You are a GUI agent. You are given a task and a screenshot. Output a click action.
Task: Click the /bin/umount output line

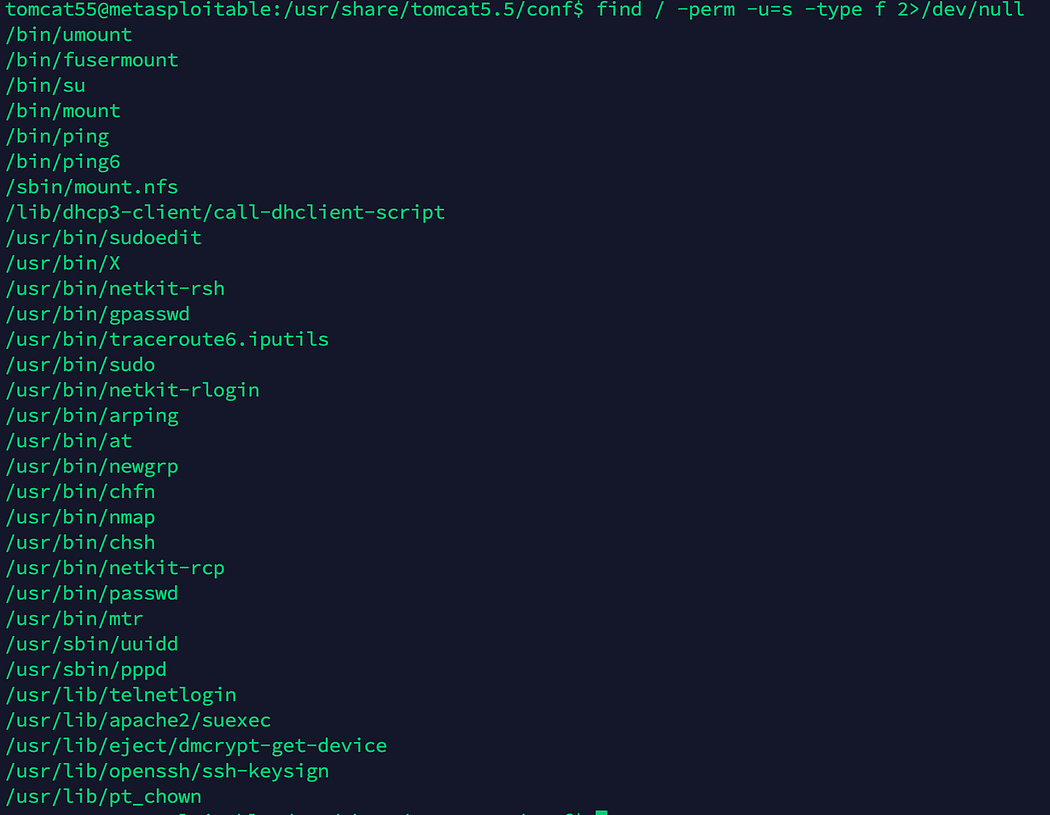point(68,34)
